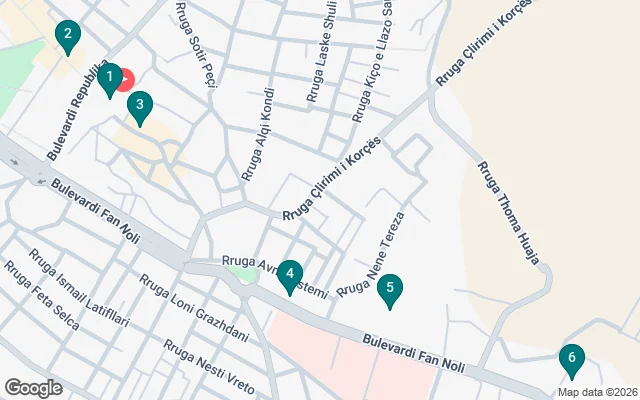
Task: Click the Rruga Alqi Kondi label
Action: 258,134
